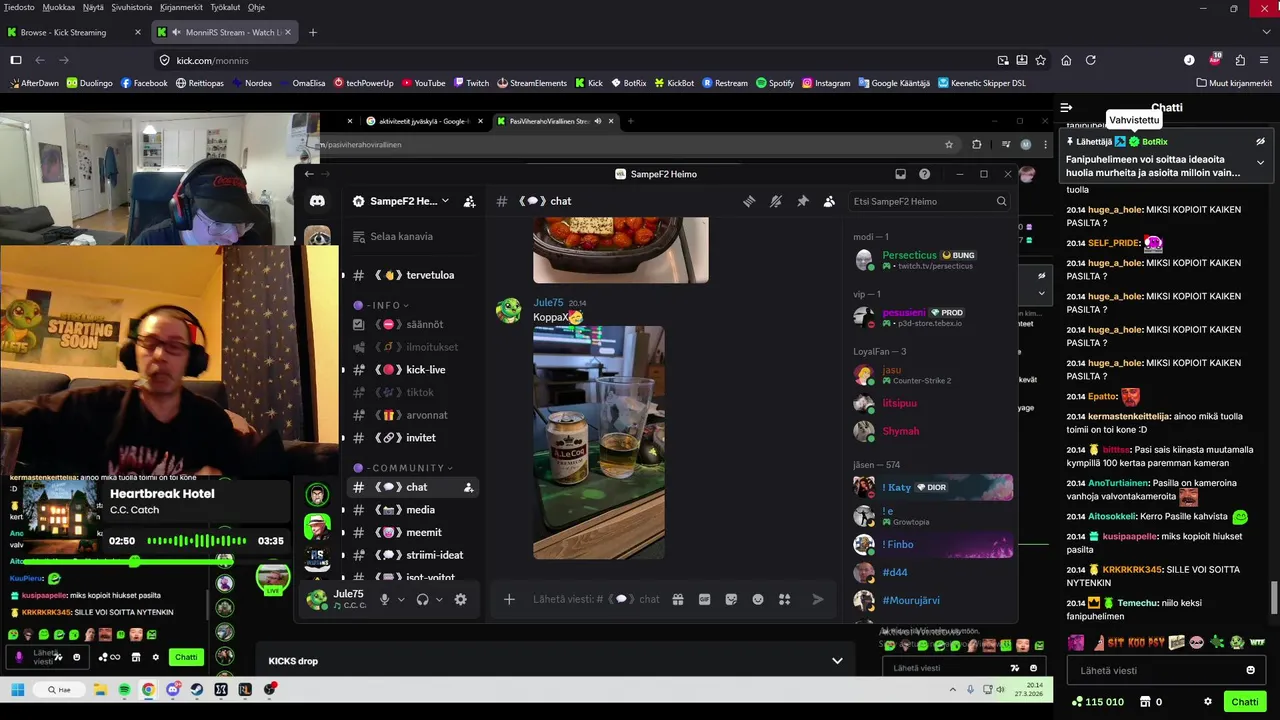Open Kirjanmerkit menu
This screenshot has width=1280, height=720.
click(181, 7)
